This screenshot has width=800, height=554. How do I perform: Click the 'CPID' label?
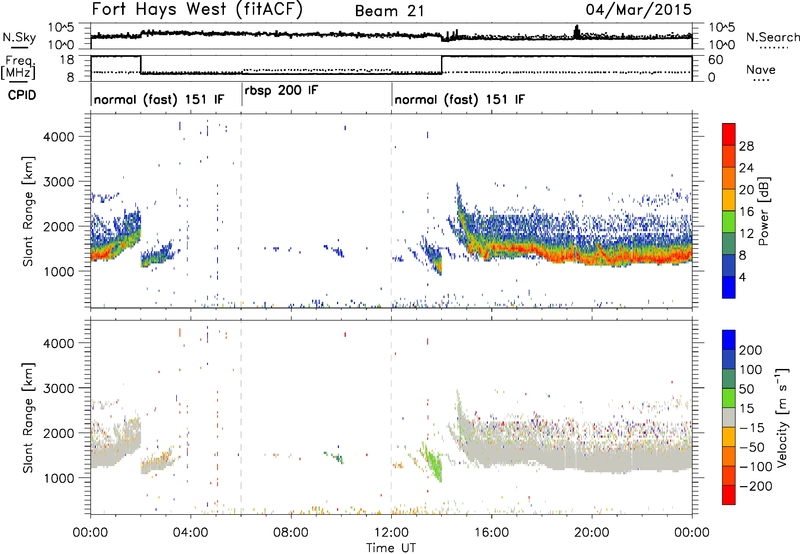[x=22, y=95]
